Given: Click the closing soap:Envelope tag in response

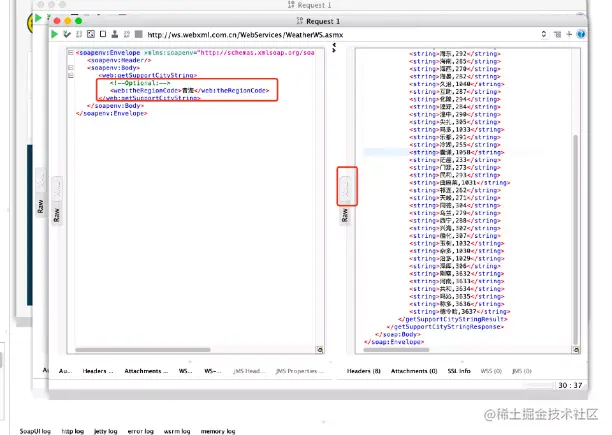Looking at the screenshot, I should [393, 342].
